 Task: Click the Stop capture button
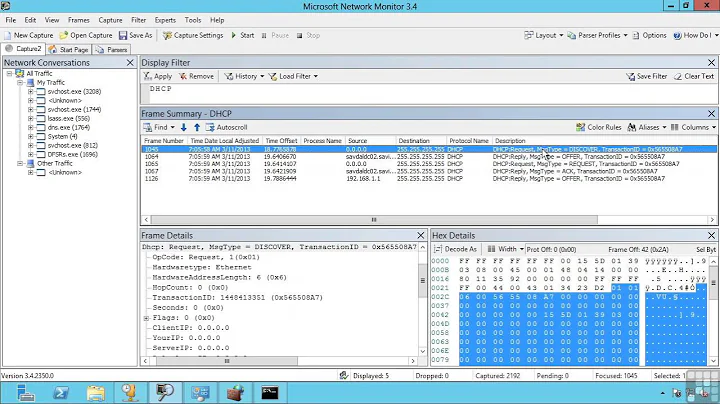pos(308,35)
